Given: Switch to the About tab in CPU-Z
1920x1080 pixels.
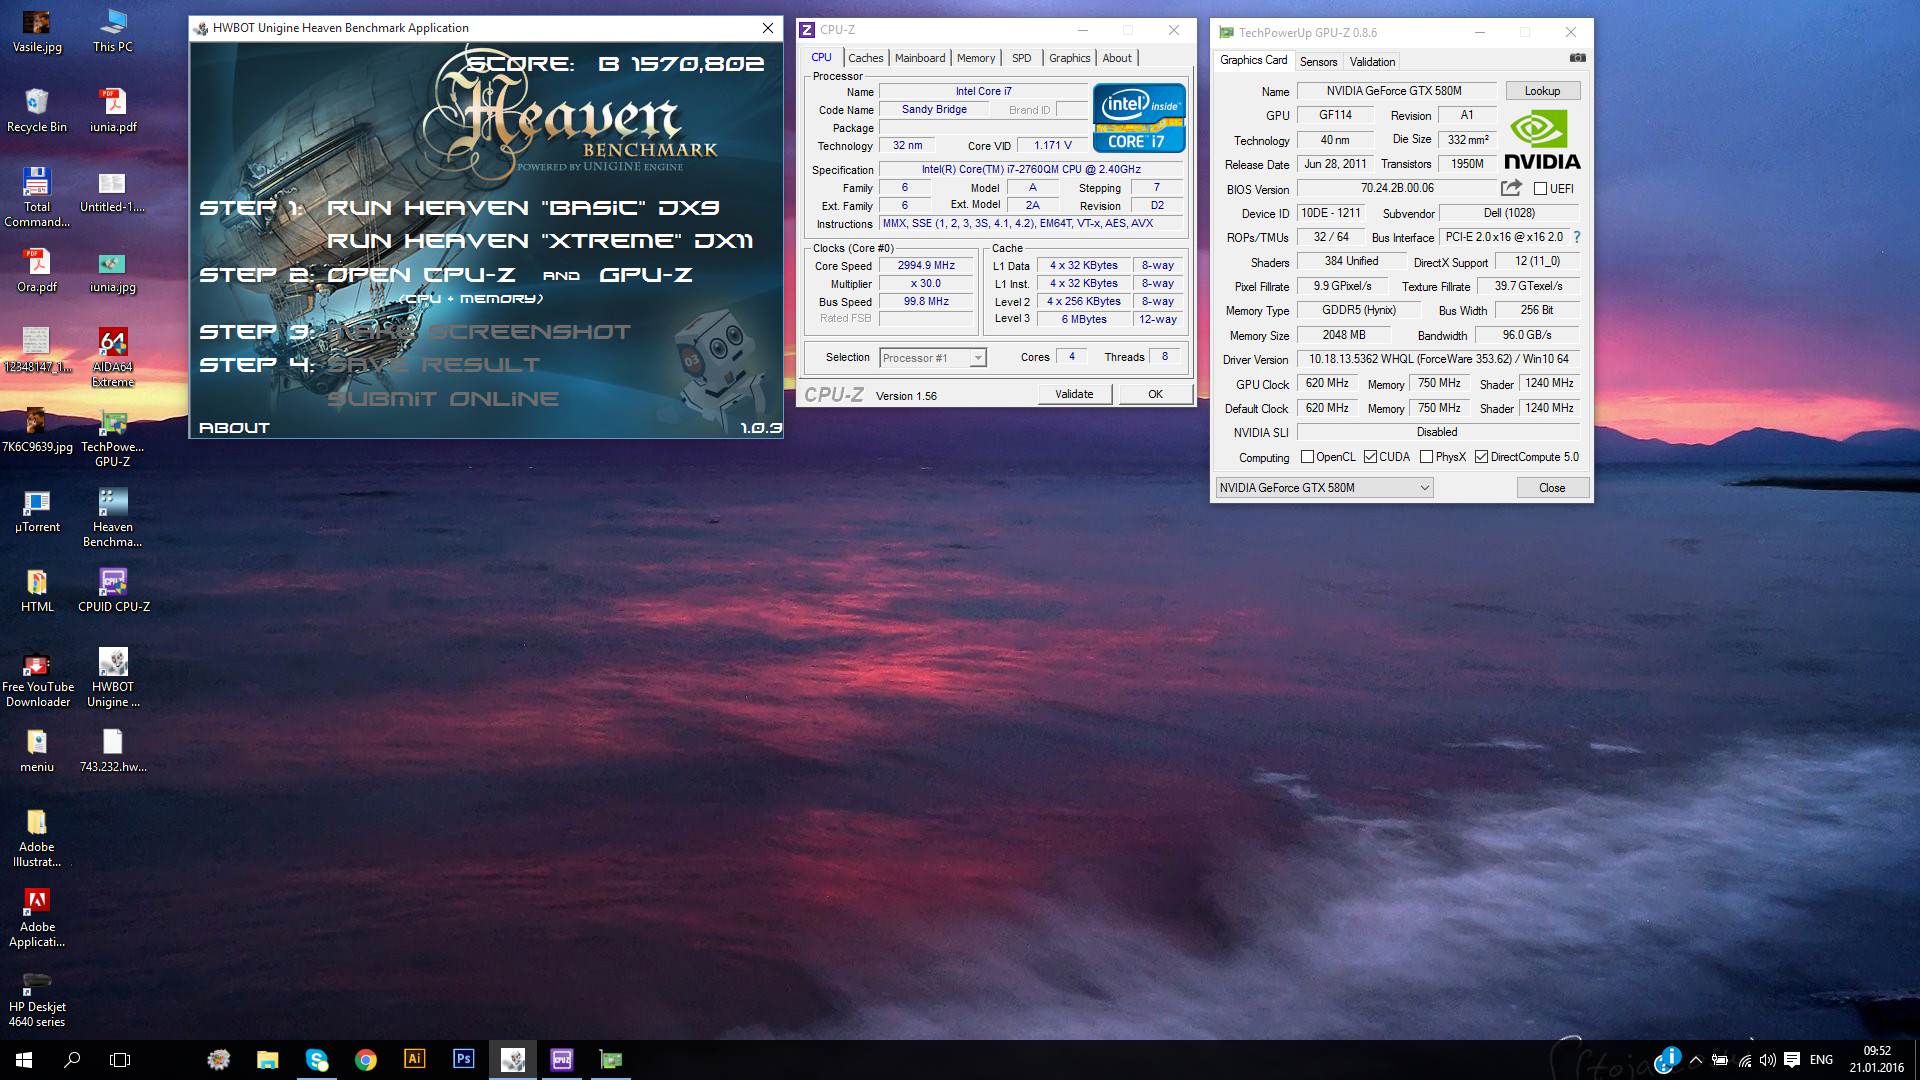Looking at the screenshot, I should (1117, 58).
